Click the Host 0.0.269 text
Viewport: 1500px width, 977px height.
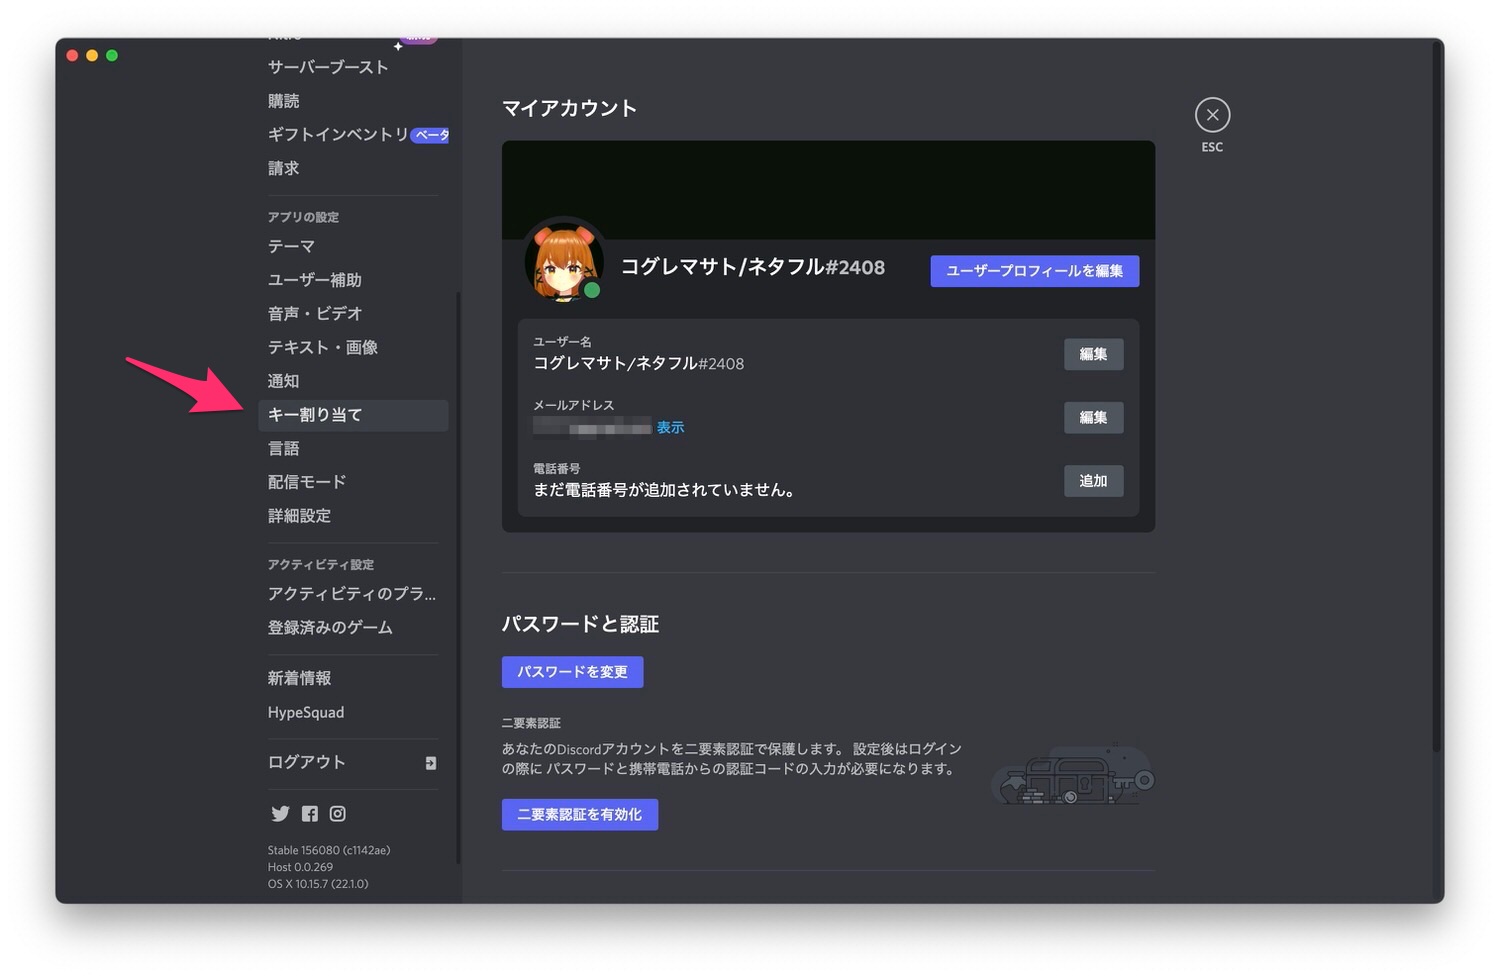pyautogui.click(x=300, y=867)
